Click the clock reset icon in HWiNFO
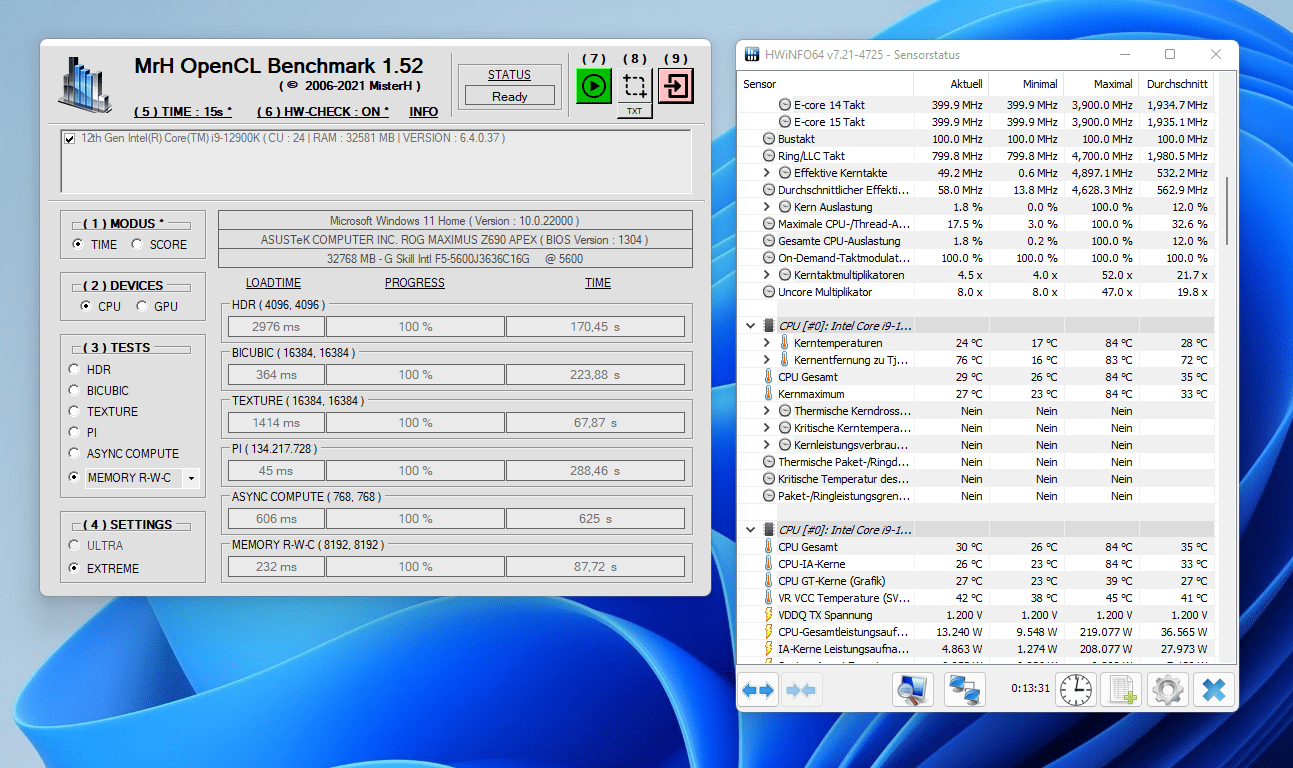 pyautogui.click(x=1077, y=690)
